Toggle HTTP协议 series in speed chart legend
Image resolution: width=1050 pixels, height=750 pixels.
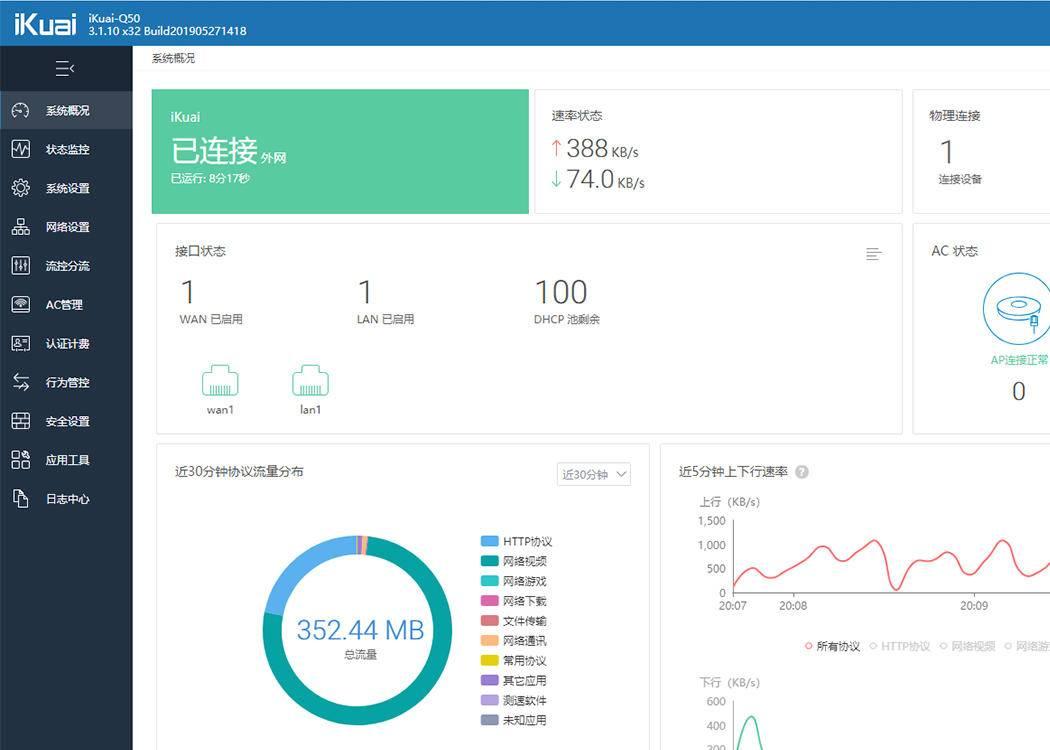click(900, 646)
